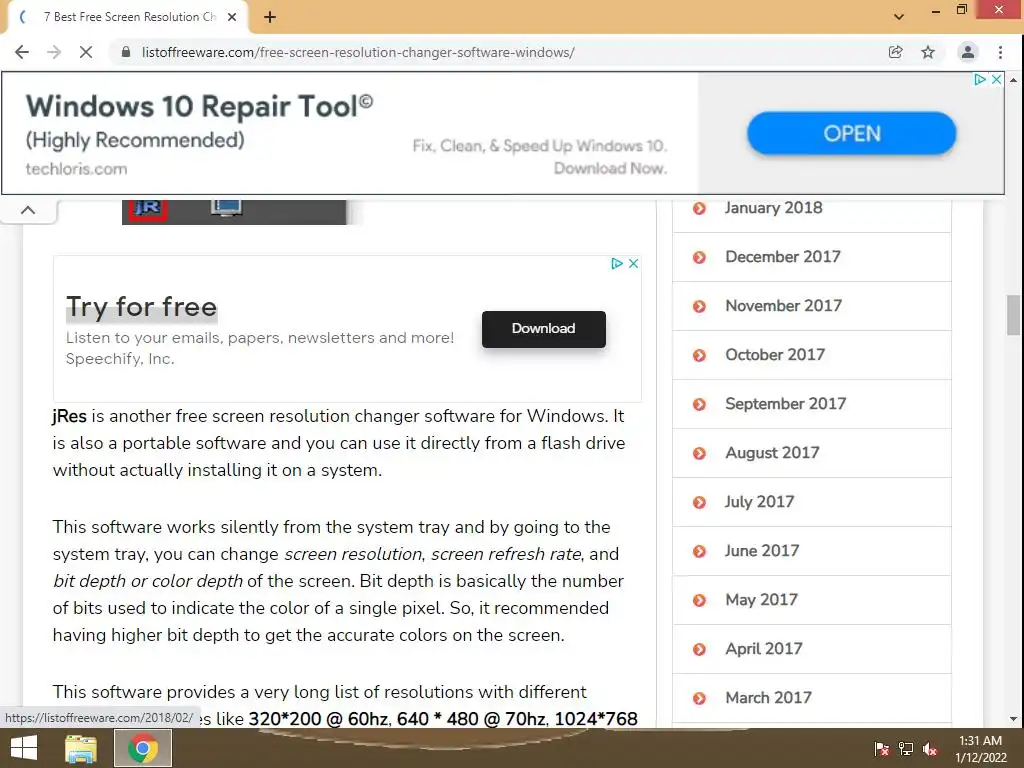Open December 2017 archive

pyautogui.click(x=782, y=257)
